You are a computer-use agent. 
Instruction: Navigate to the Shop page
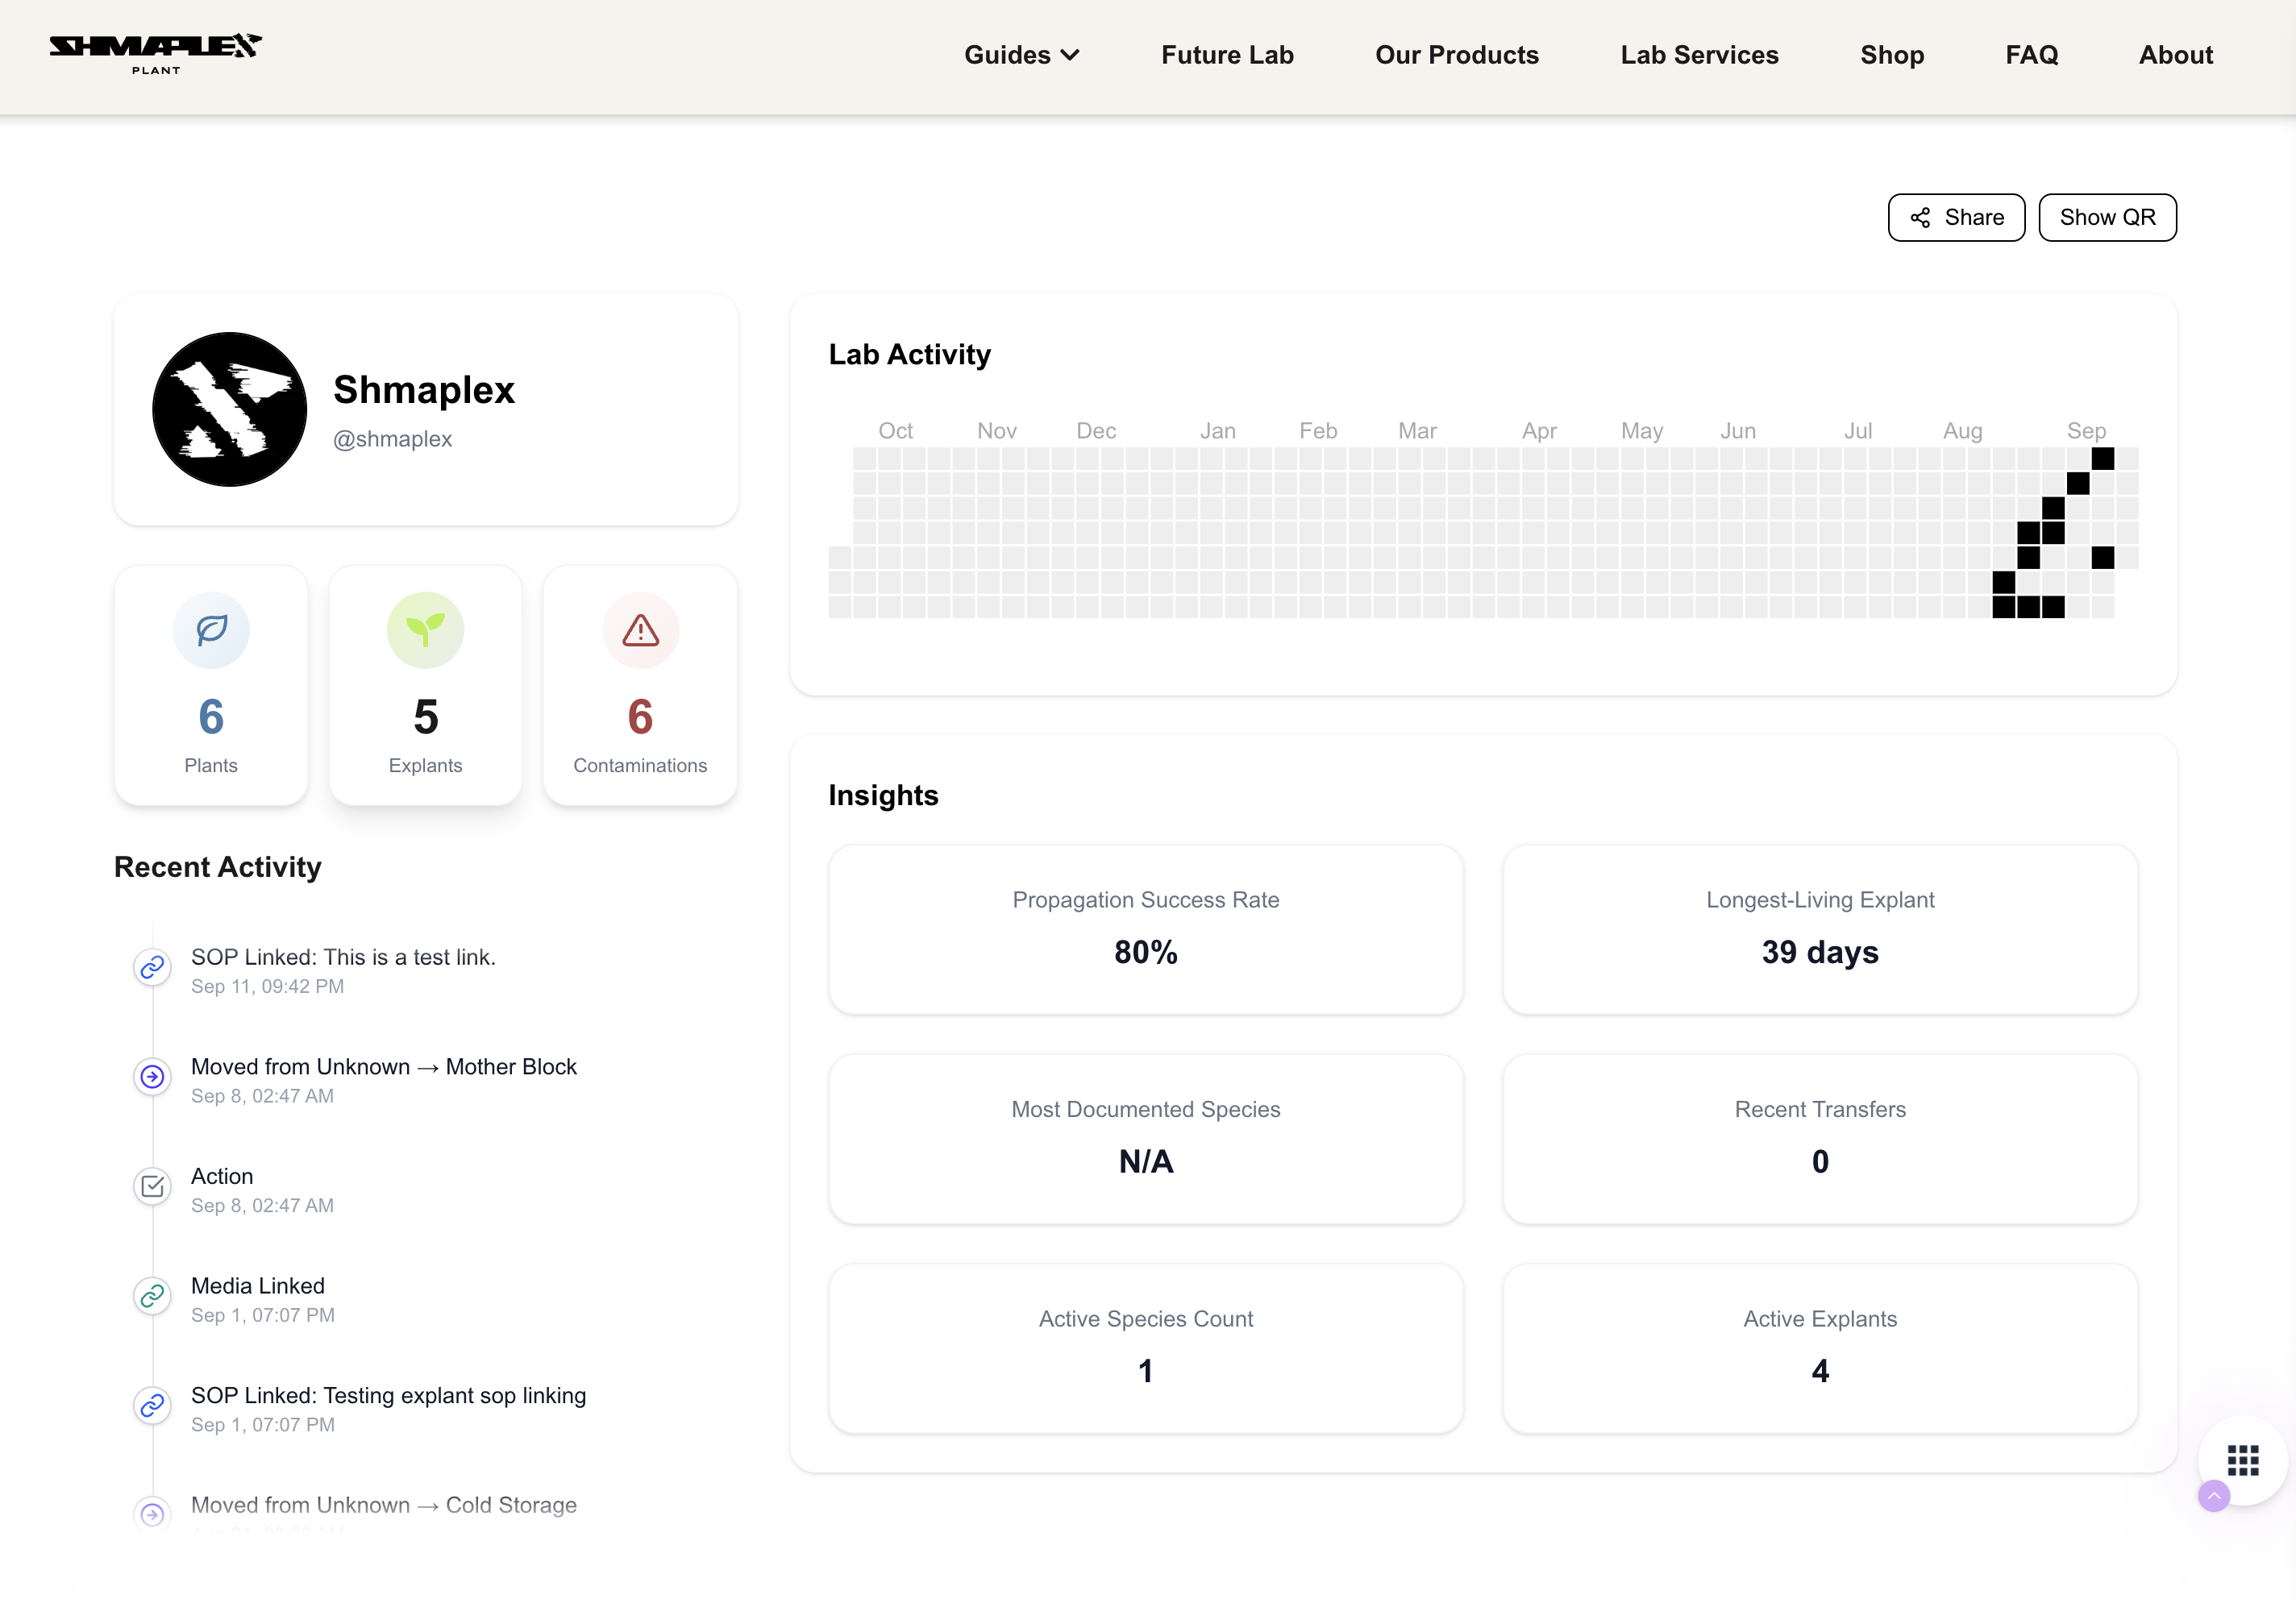pos(1891,55)
